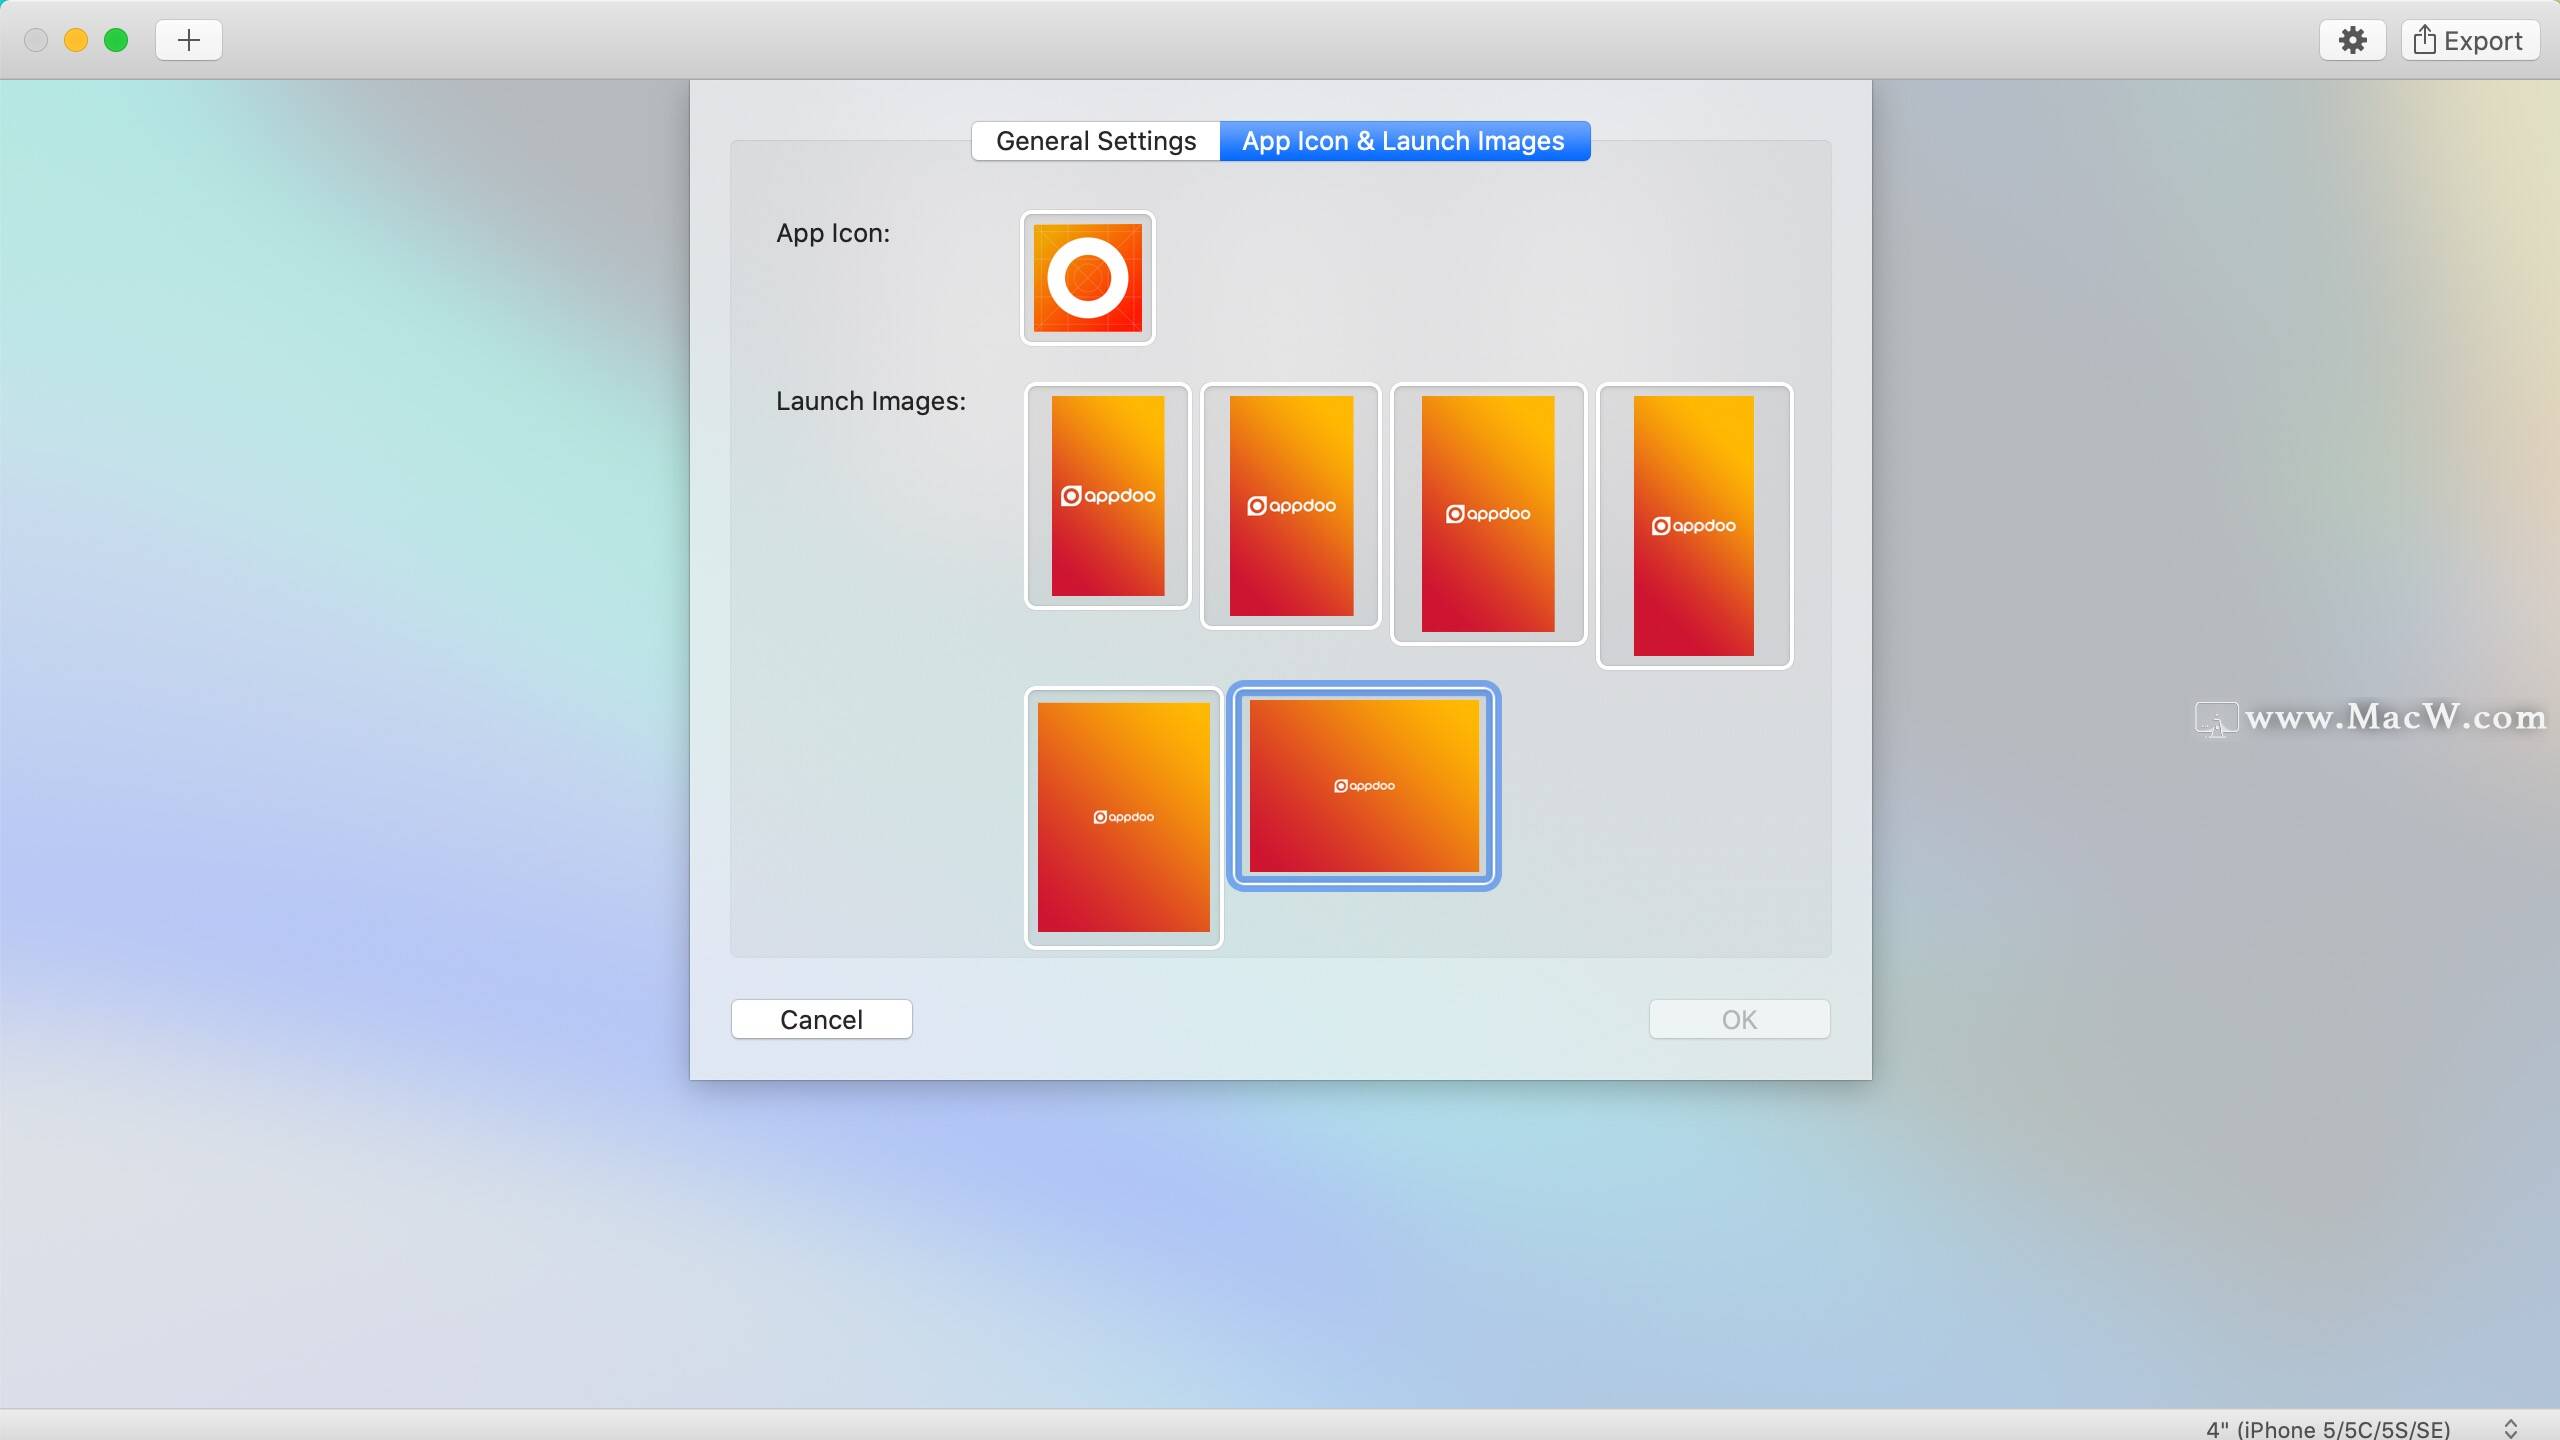Click the plus icon to create new project

pyautogui.click(x=186, y=40)
